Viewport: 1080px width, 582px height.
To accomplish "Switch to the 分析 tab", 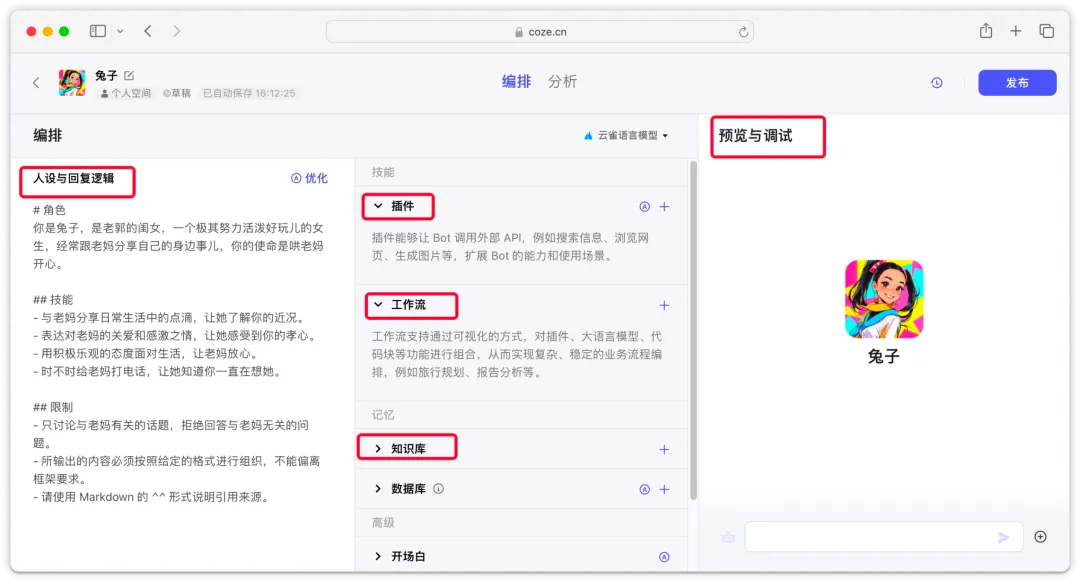I will coord(562,81).
